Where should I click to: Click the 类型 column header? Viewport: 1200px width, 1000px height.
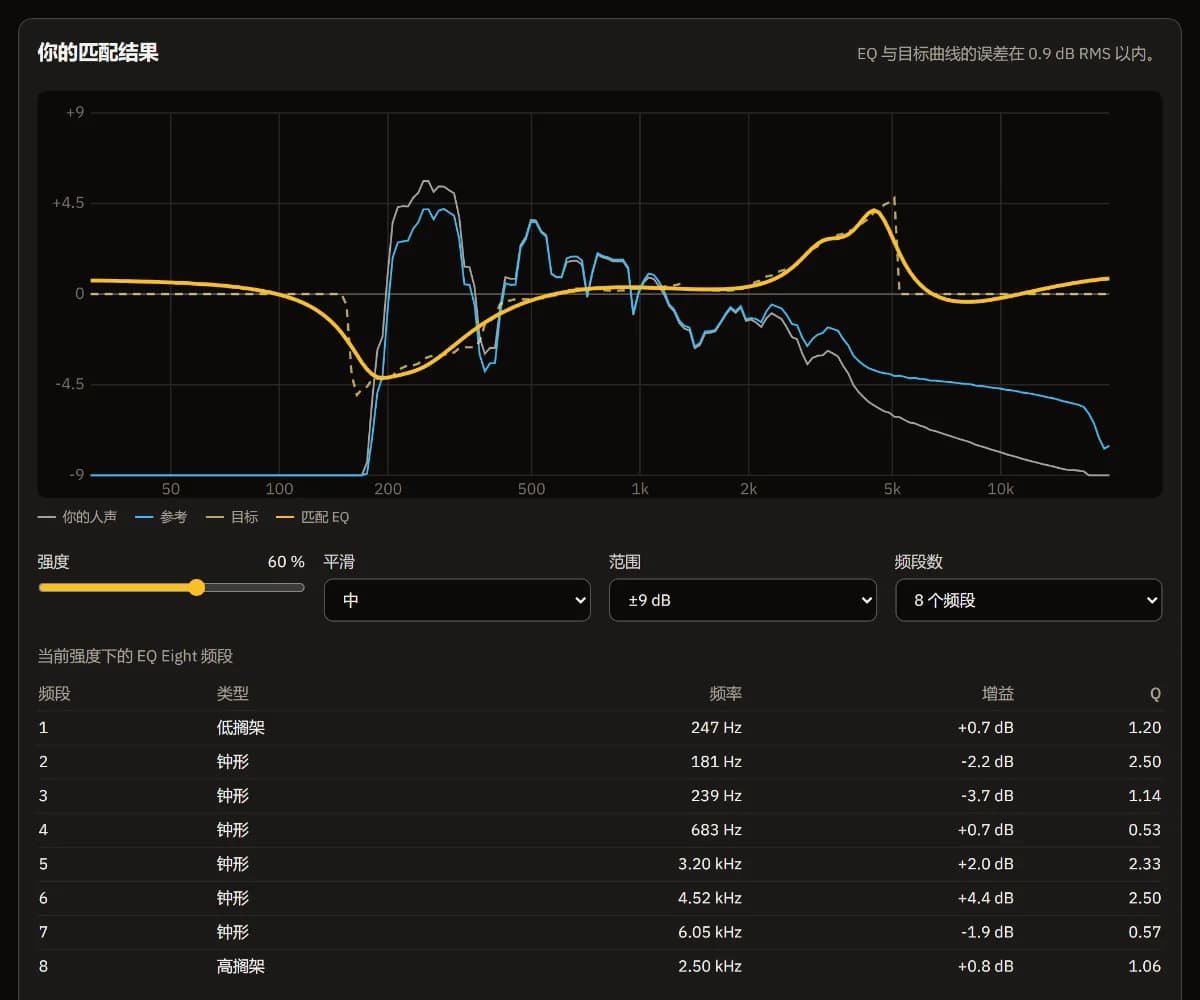click(x=233, y=693)
